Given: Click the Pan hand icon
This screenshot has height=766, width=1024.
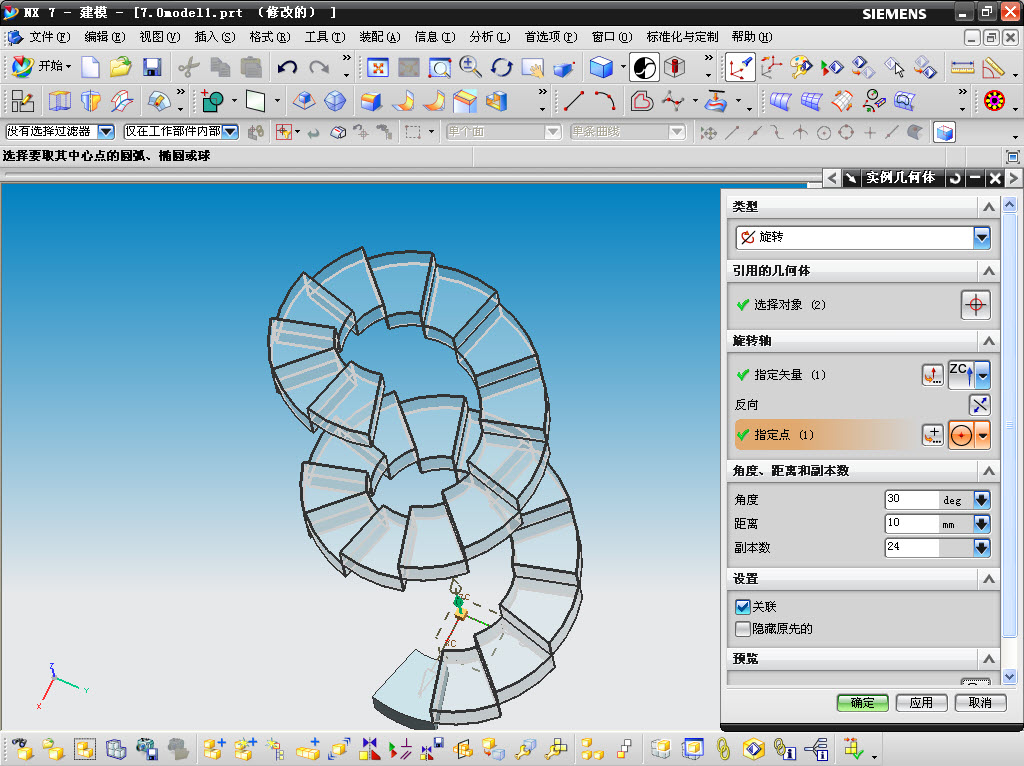Looking at the screenshot, I should coord(533,67).
